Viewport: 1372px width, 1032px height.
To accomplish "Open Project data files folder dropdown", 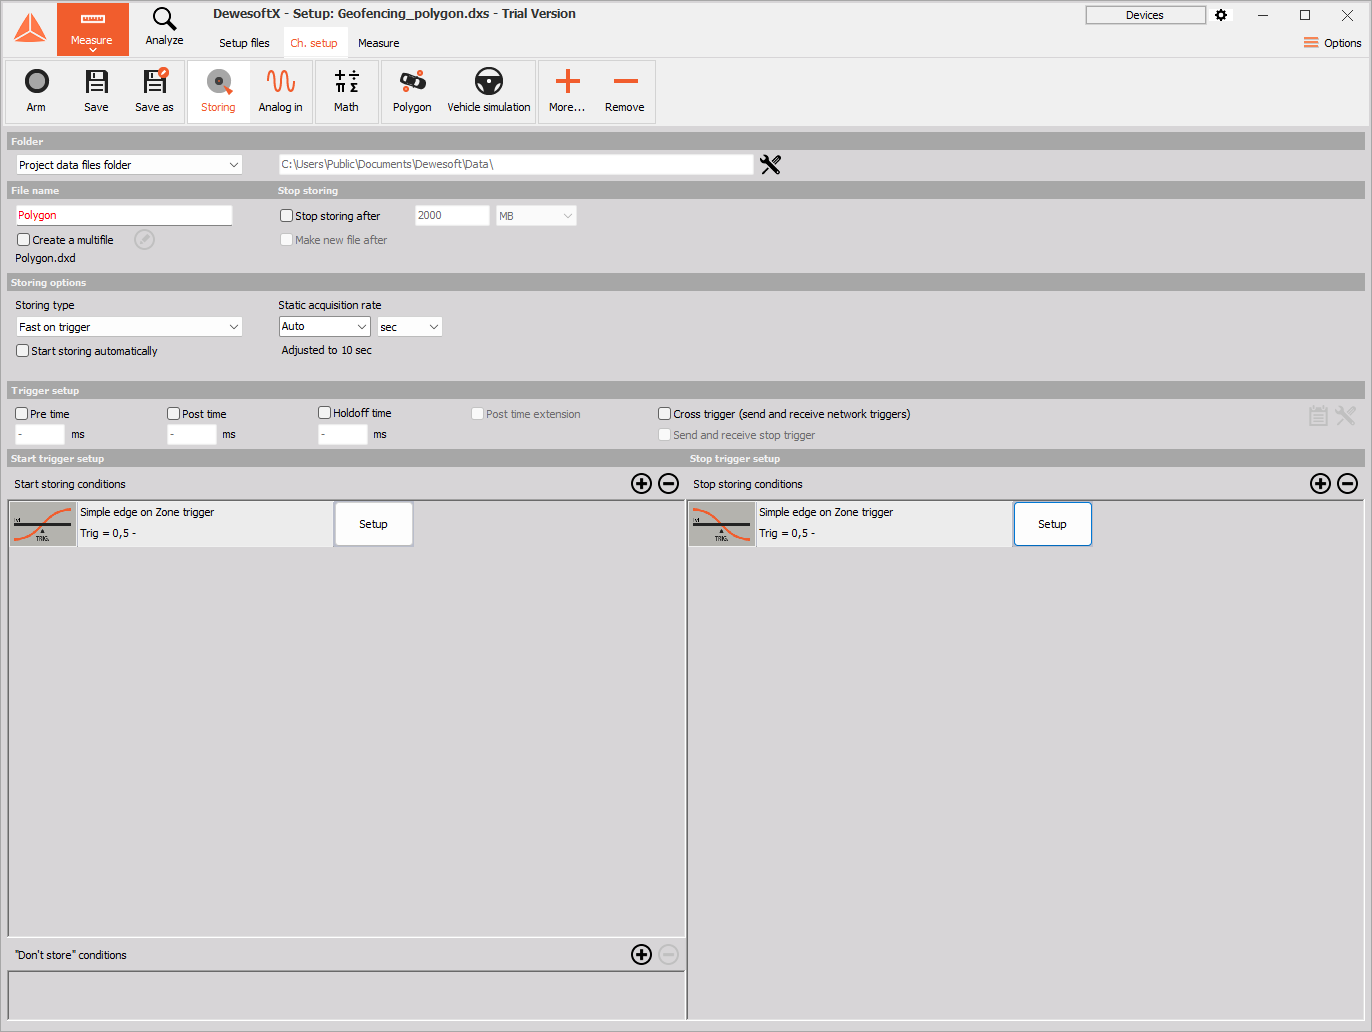I will pyautogui.click(x=129, y=165).
